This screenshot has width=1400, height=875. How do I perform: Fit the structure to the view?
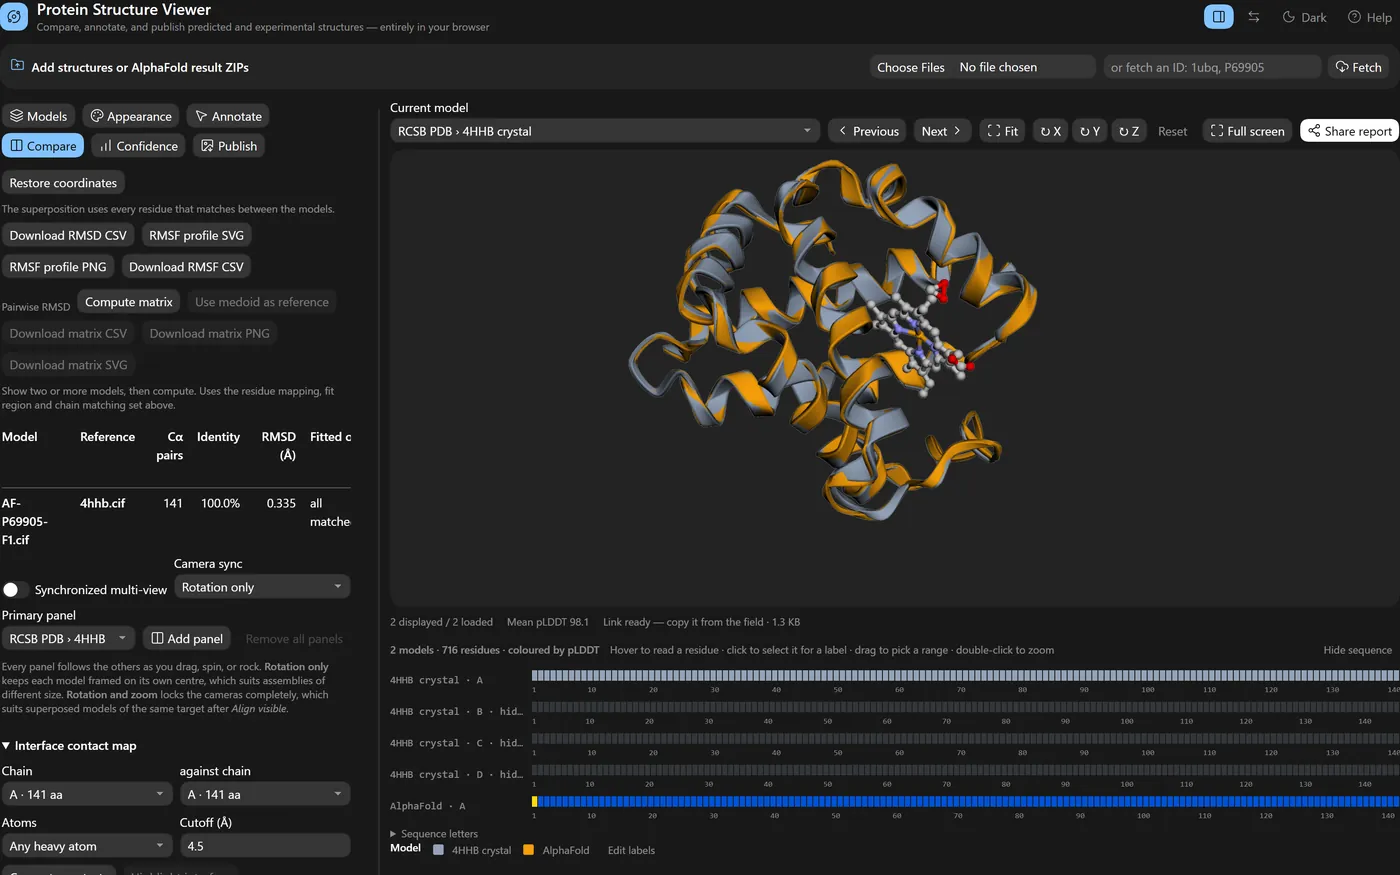point(1002,131)
